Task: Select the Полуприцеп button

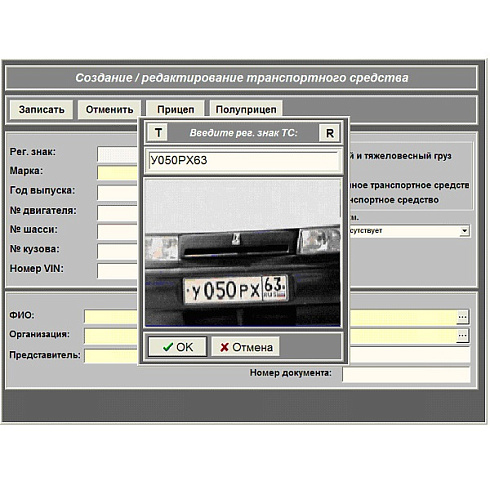Action: pos(246,109)
